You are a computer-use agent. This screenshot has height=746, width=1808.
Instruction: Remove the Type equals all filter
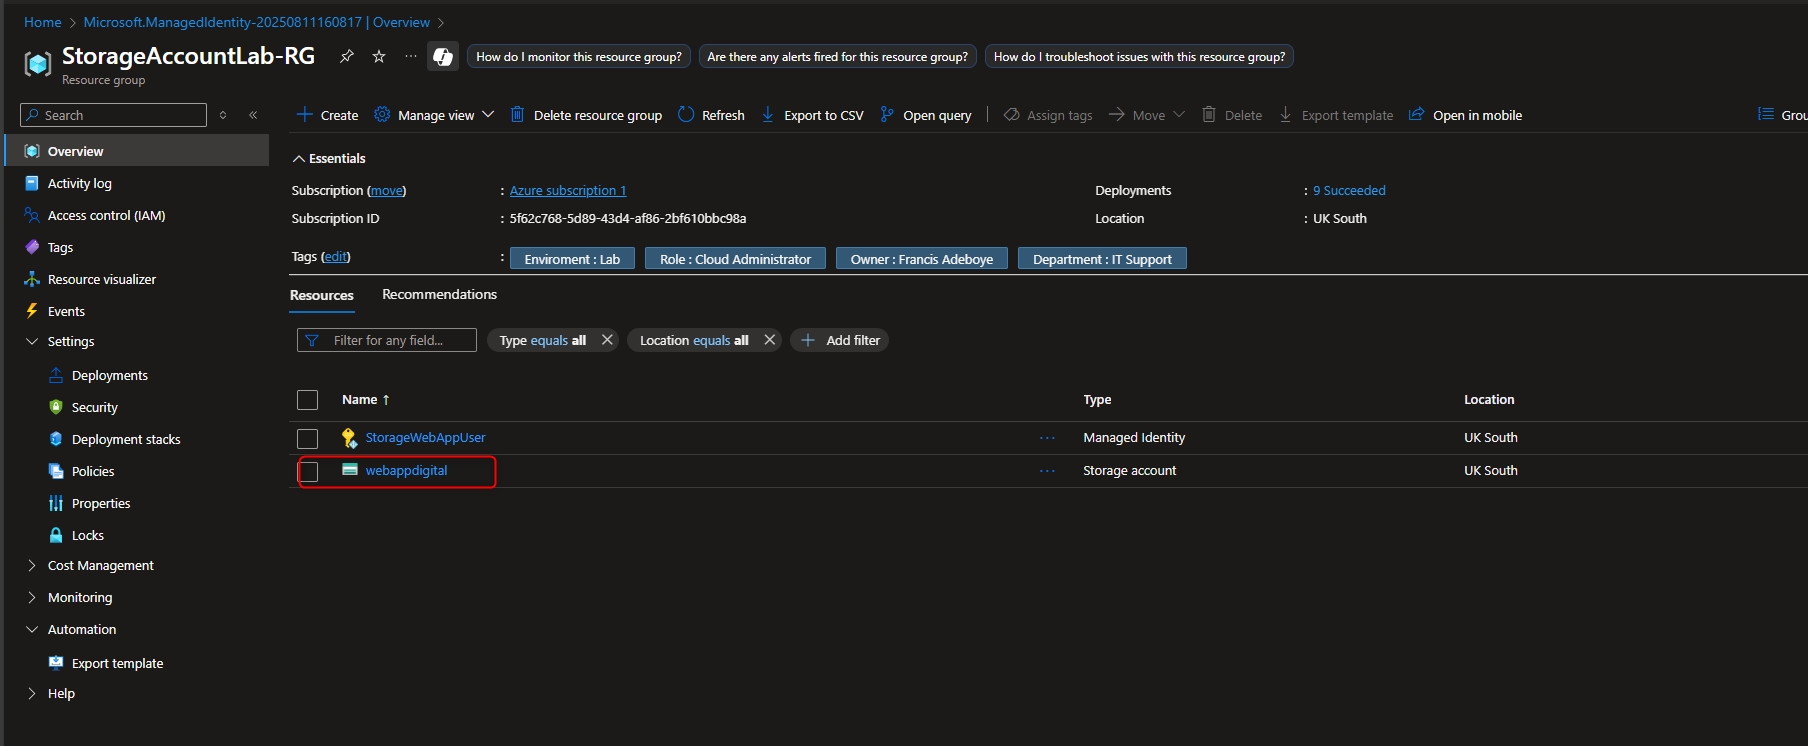[x=607, y=340]
